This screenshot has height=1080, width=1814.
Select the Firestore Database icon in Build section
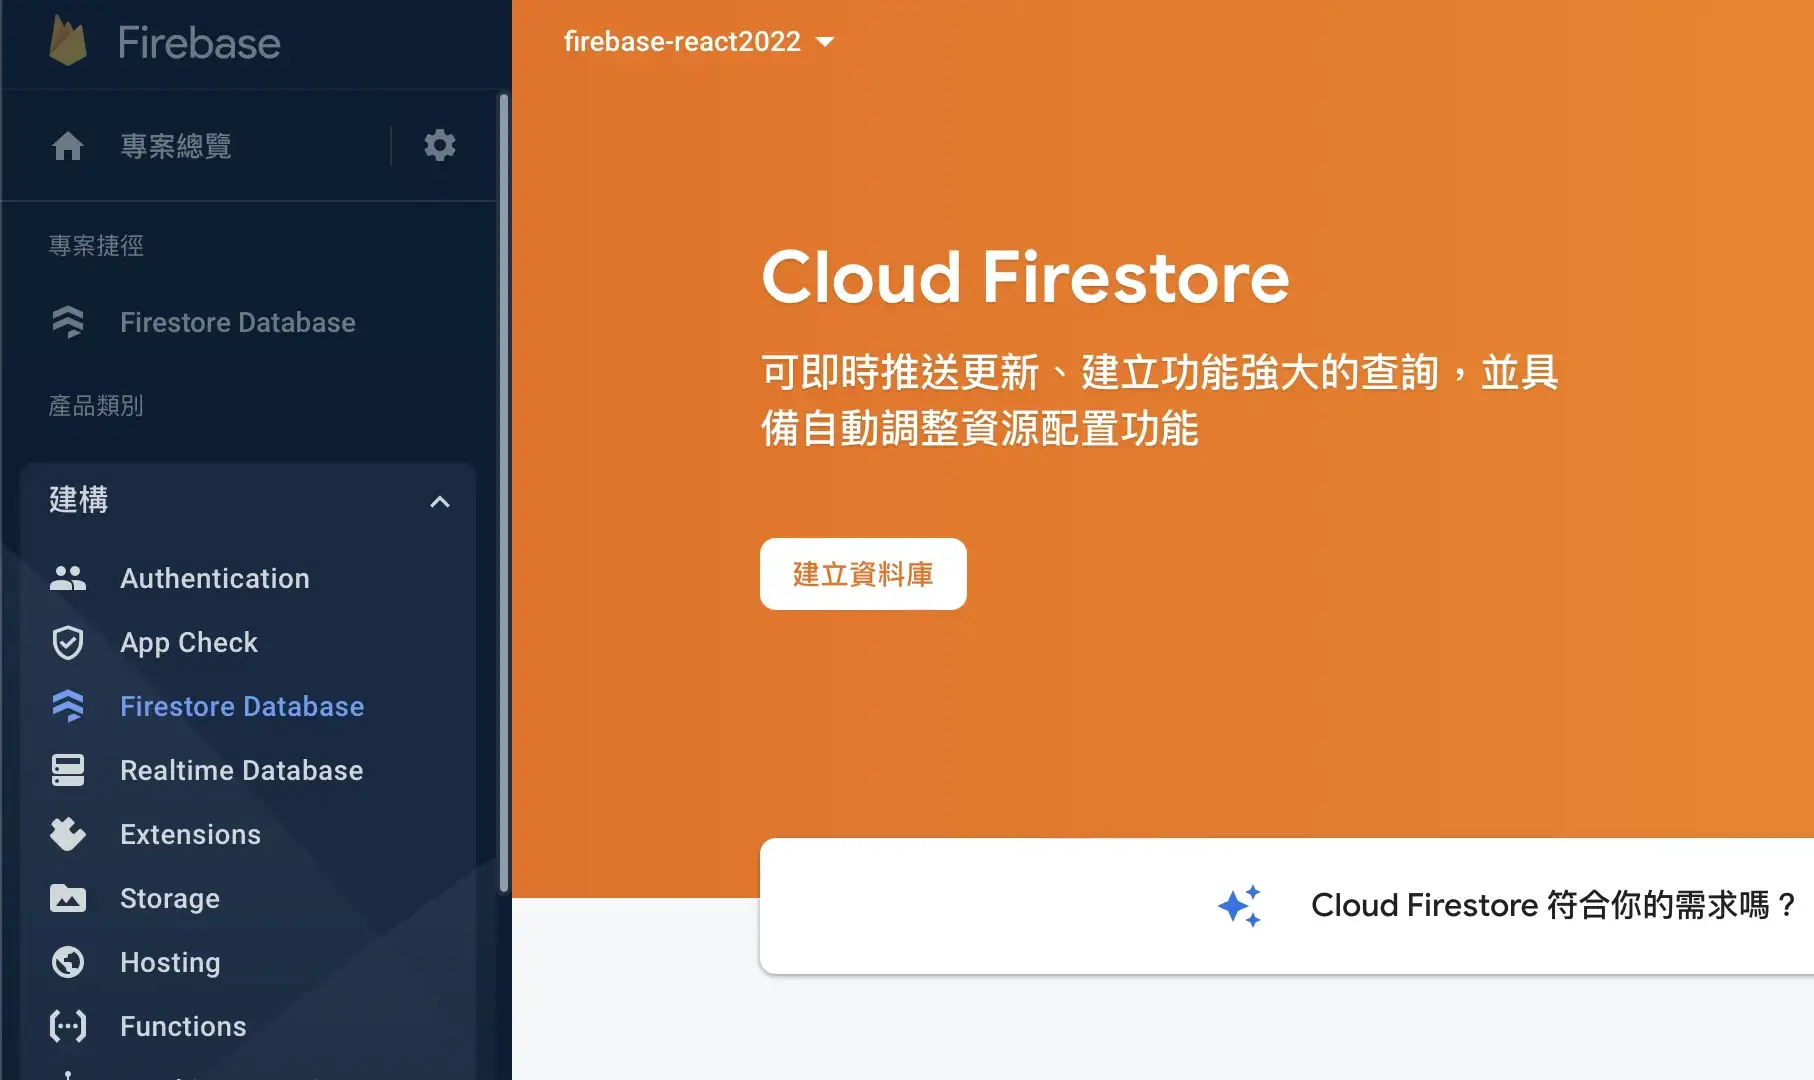coord(67,706)
